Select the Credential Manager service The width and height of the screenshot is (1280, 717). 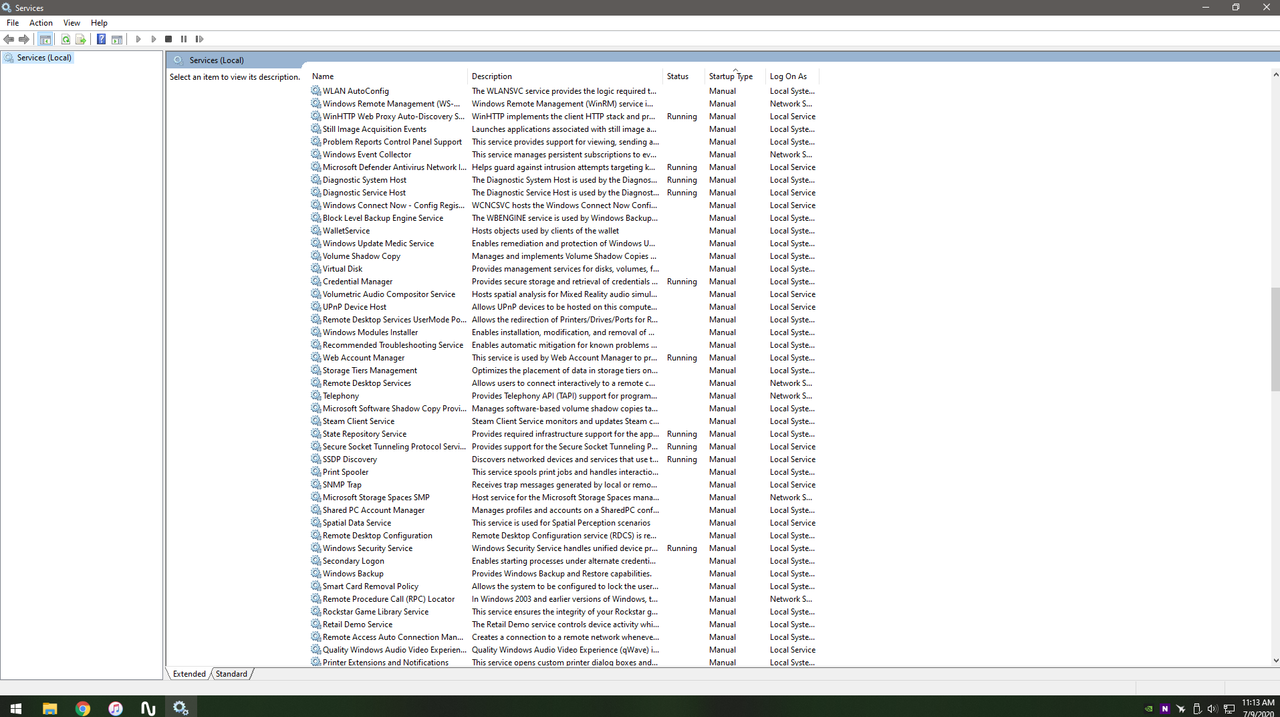564,282
